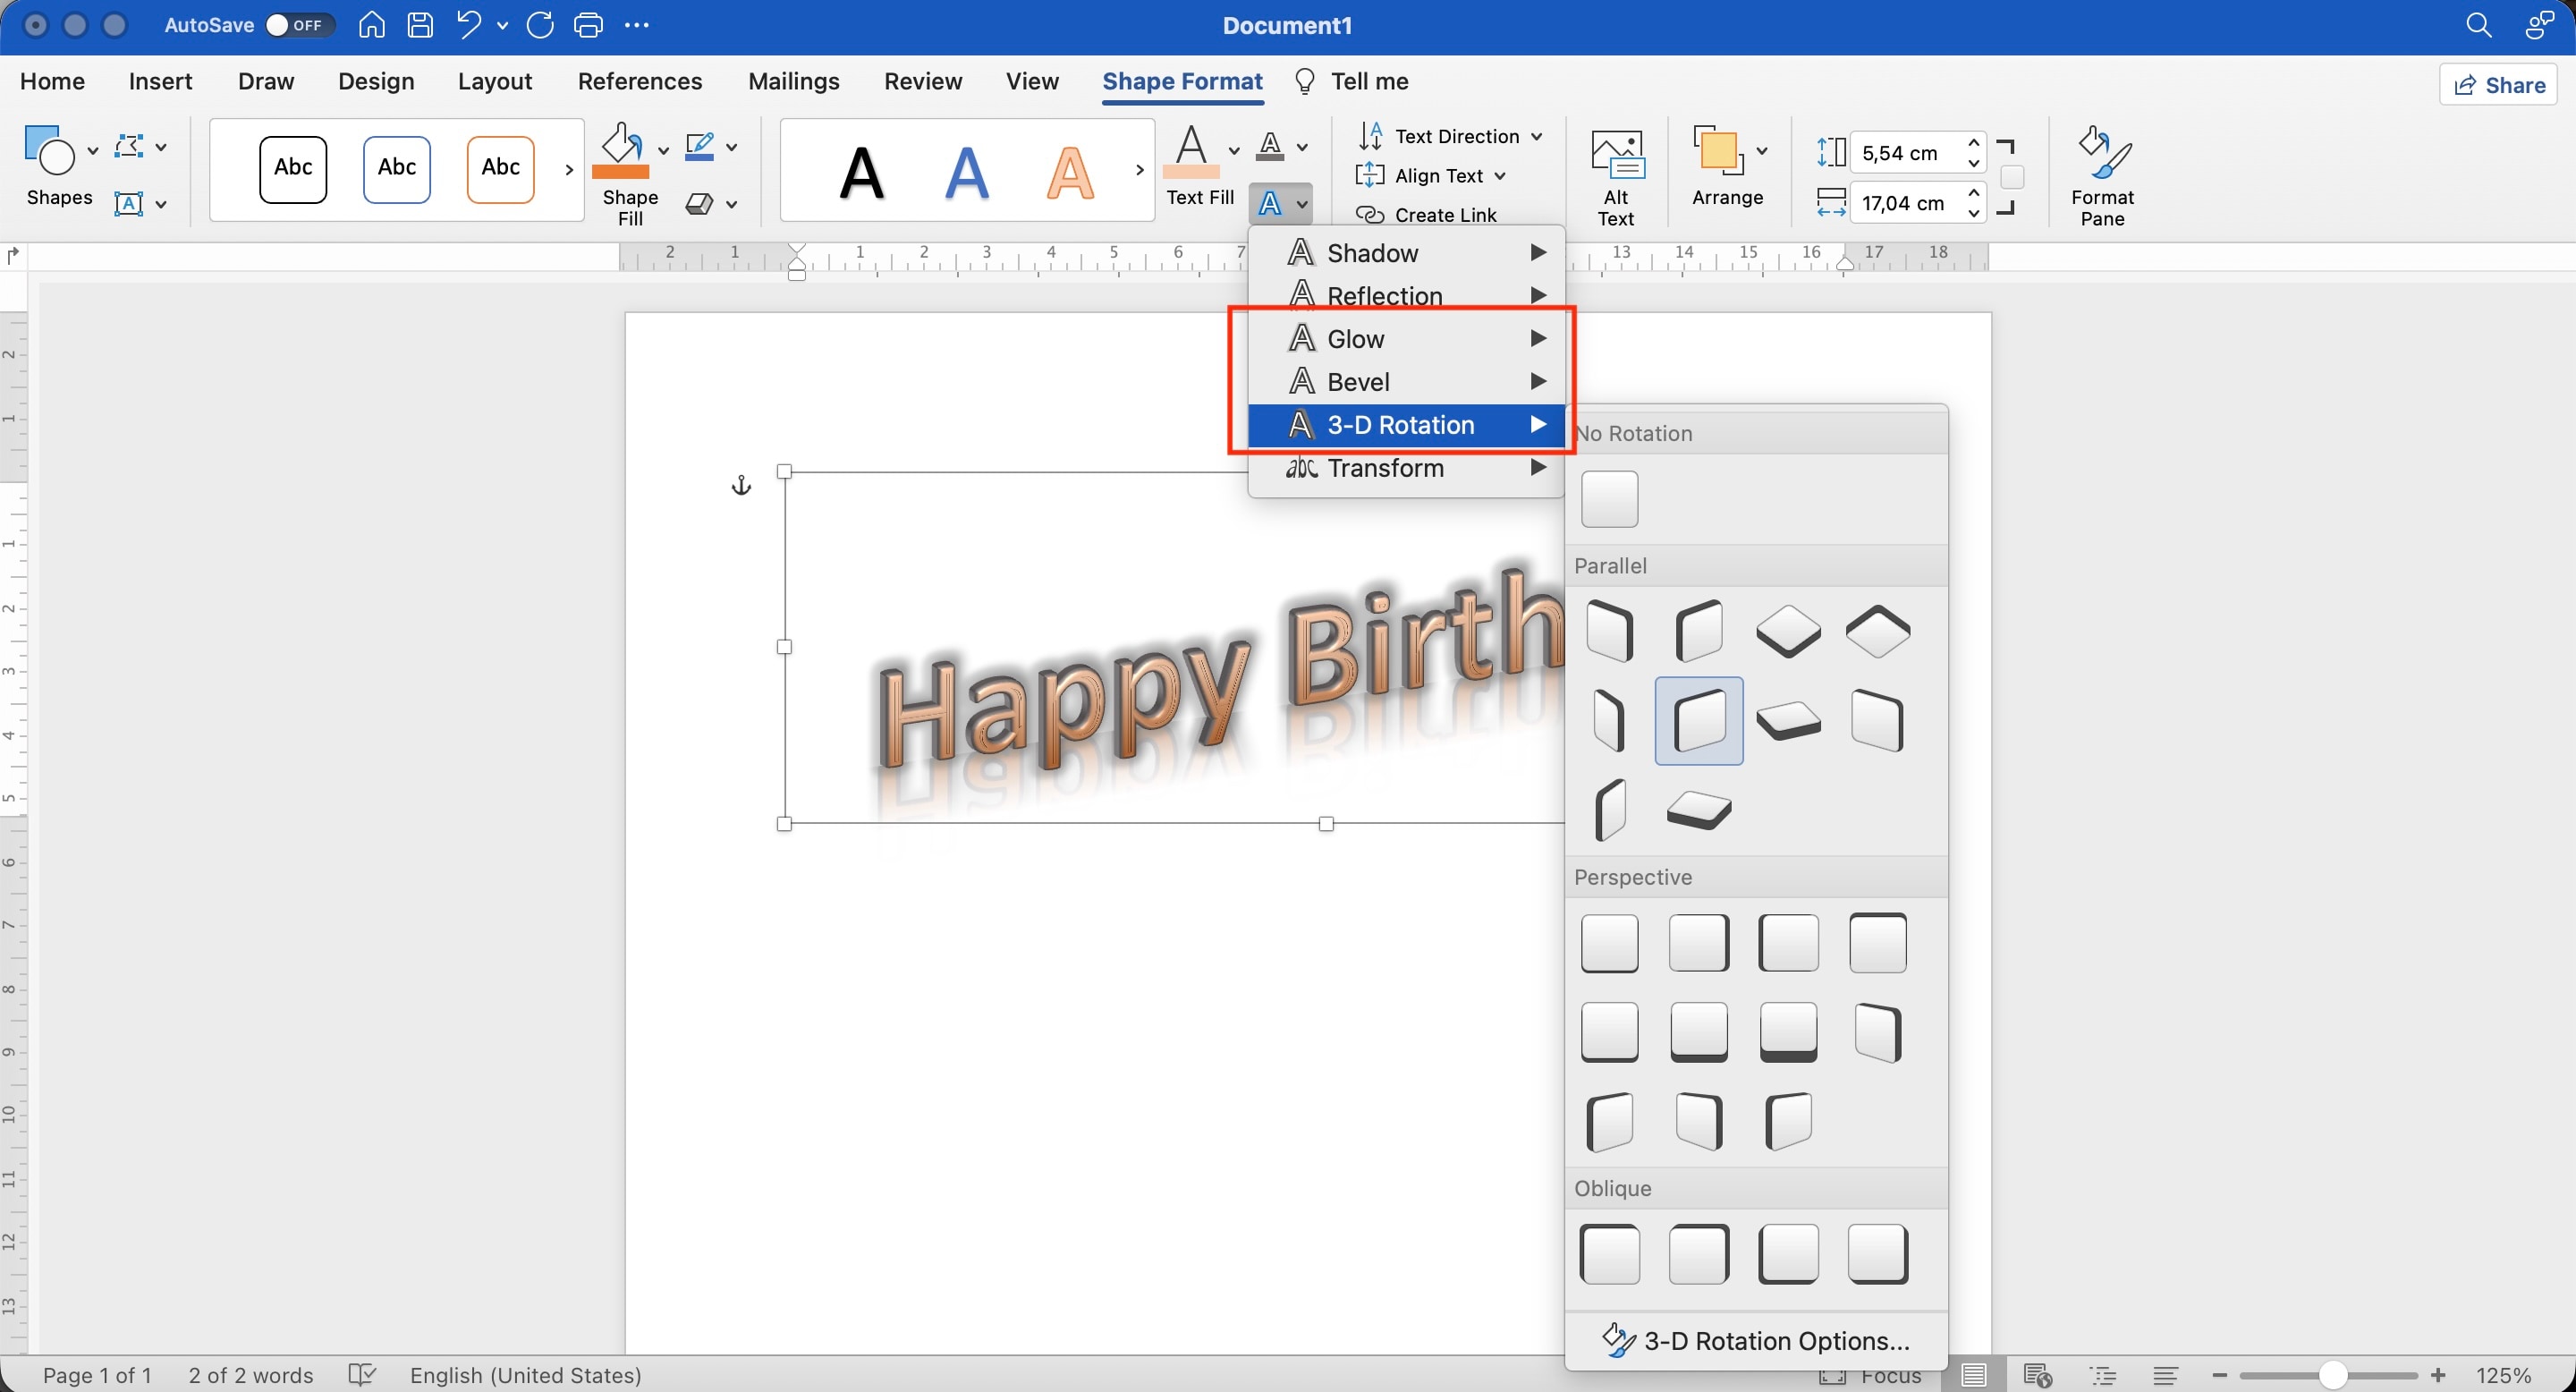The image size is (2576, 1392).
Task: Click English (United States) language status
Action: (x=525, y=1375)
